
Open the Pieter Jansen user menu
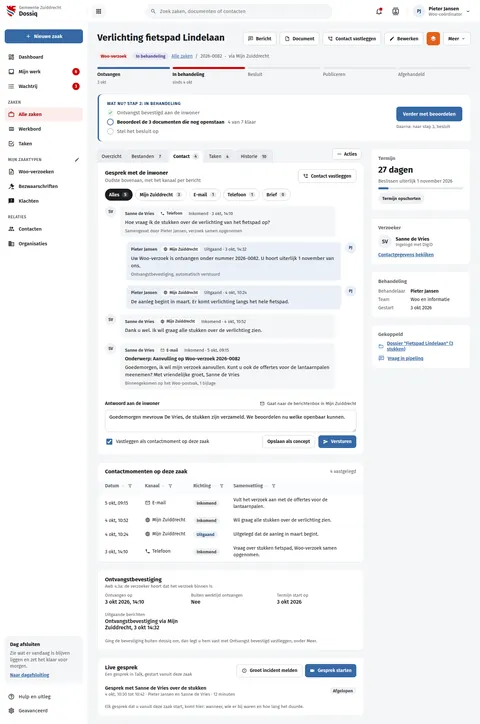442,11
